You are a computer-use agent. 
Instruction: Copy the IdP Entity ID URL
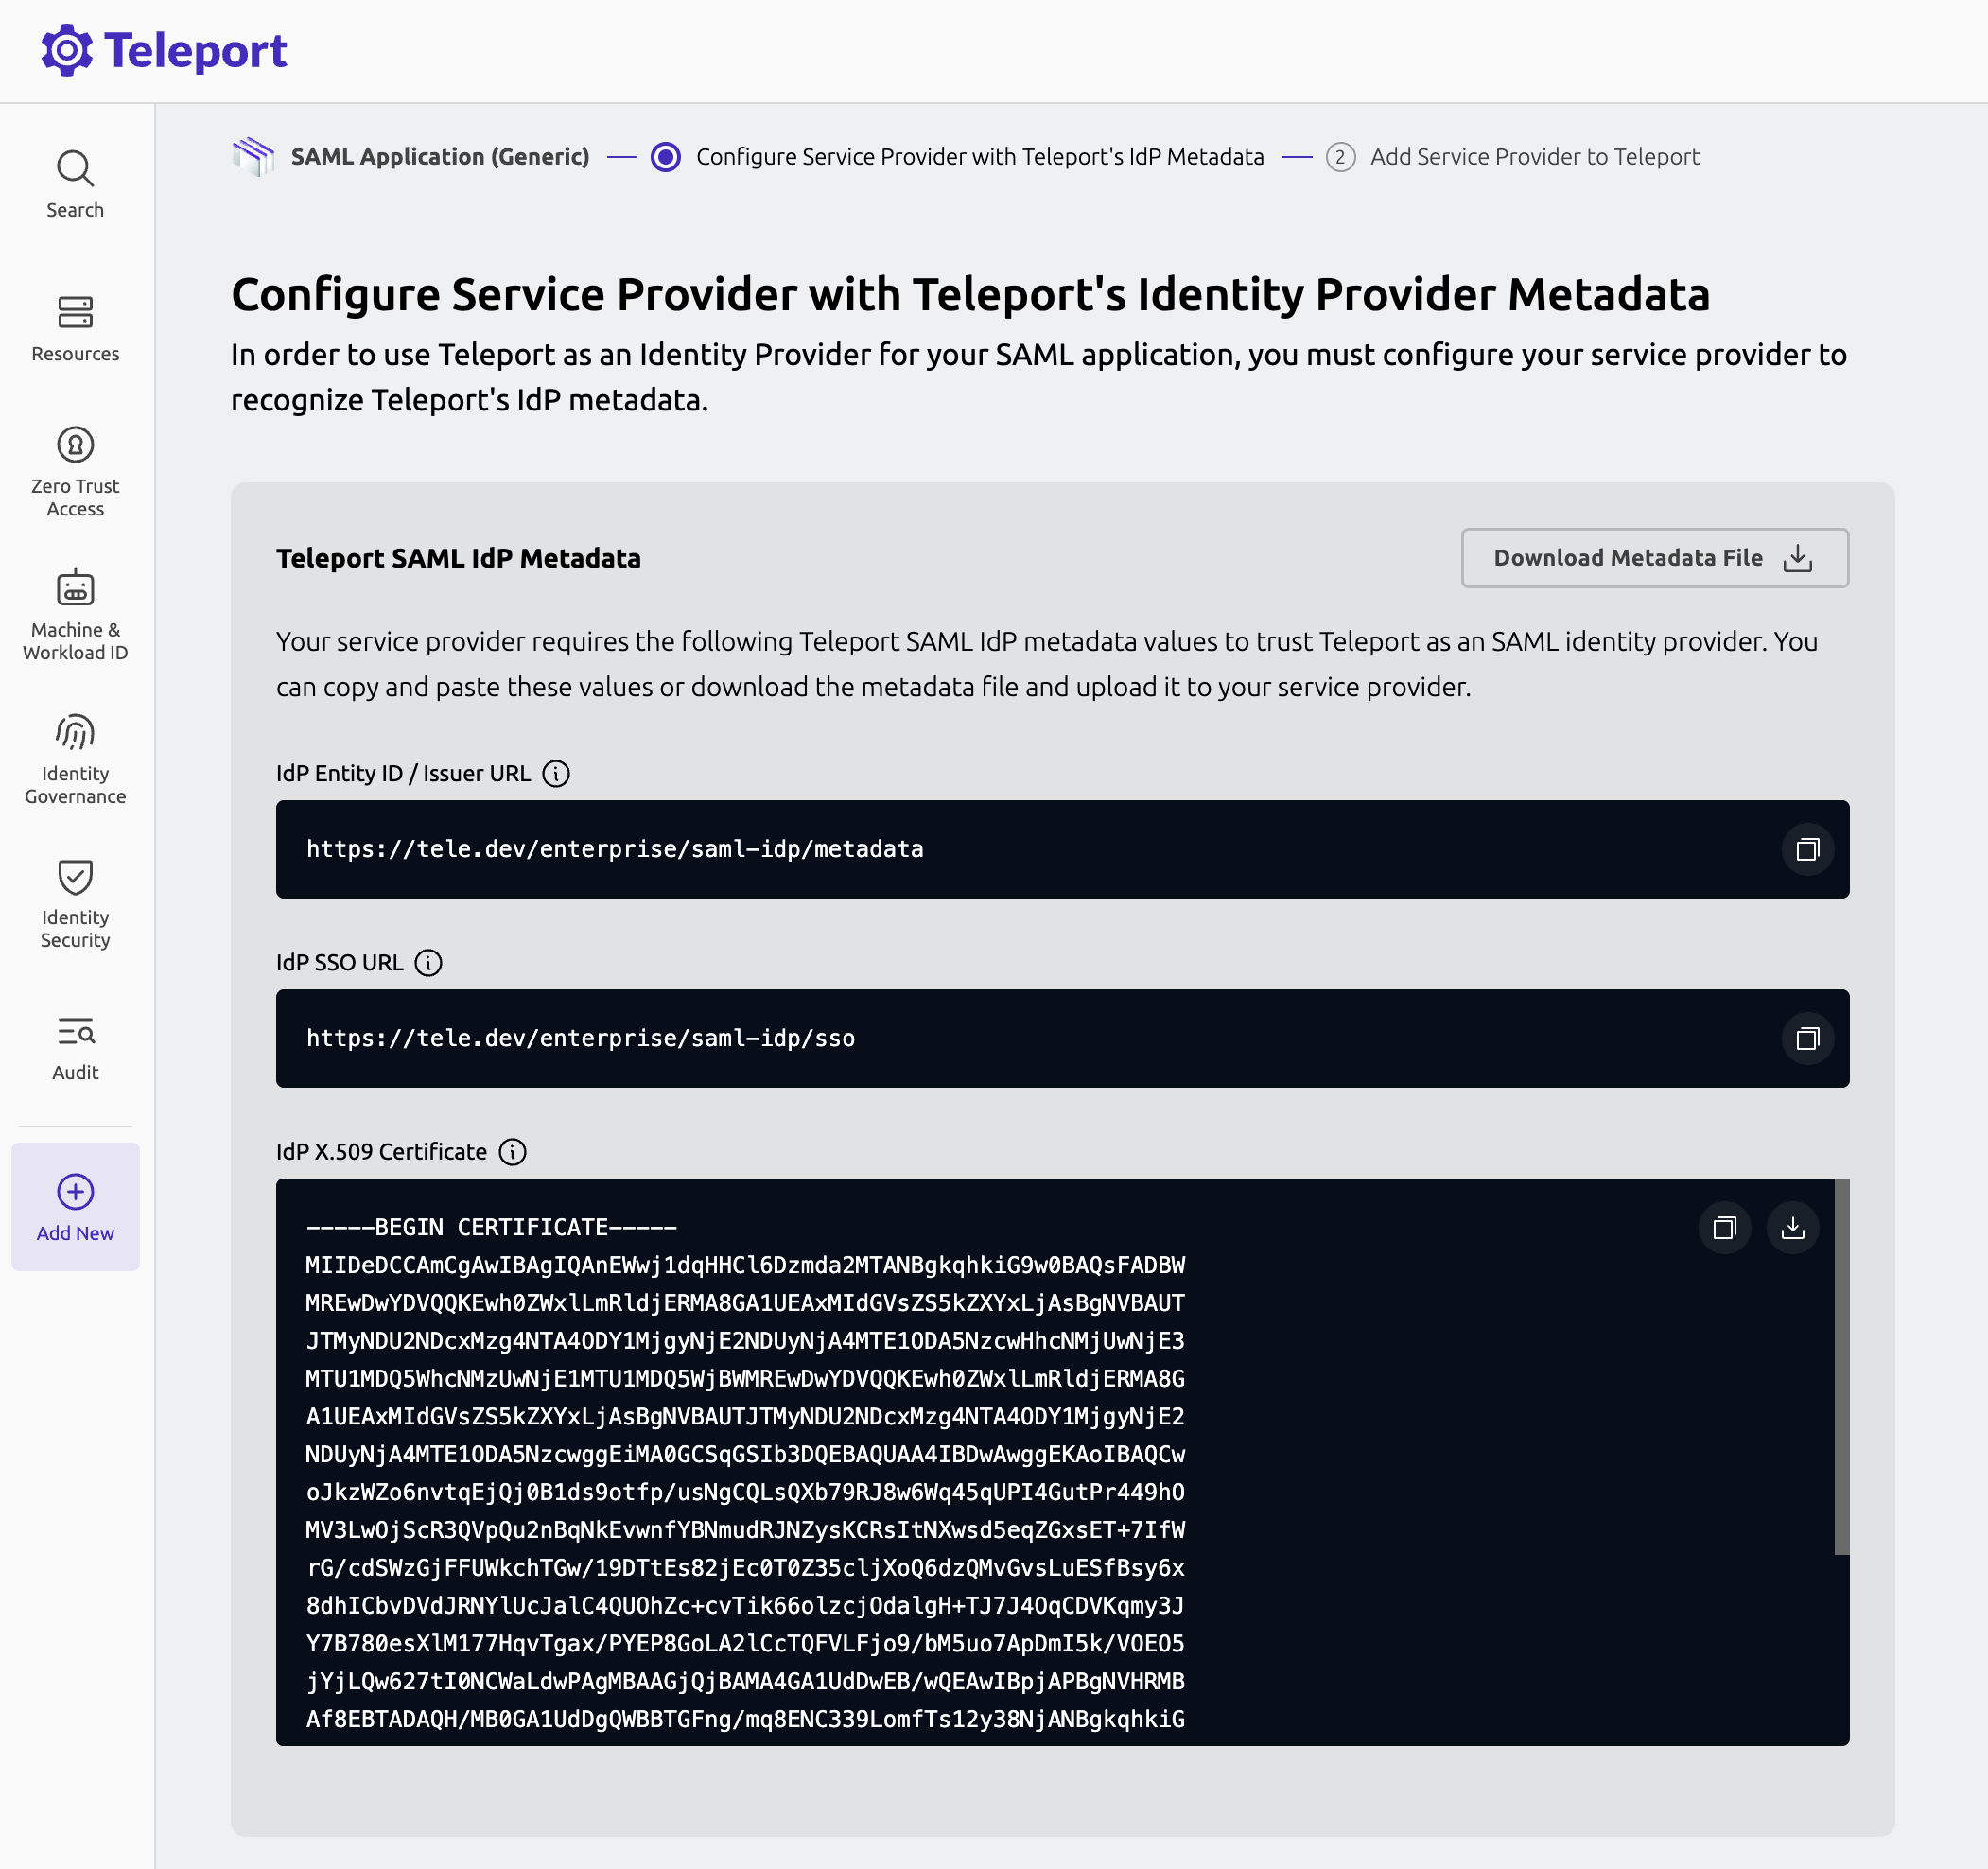coord(1807,849)
